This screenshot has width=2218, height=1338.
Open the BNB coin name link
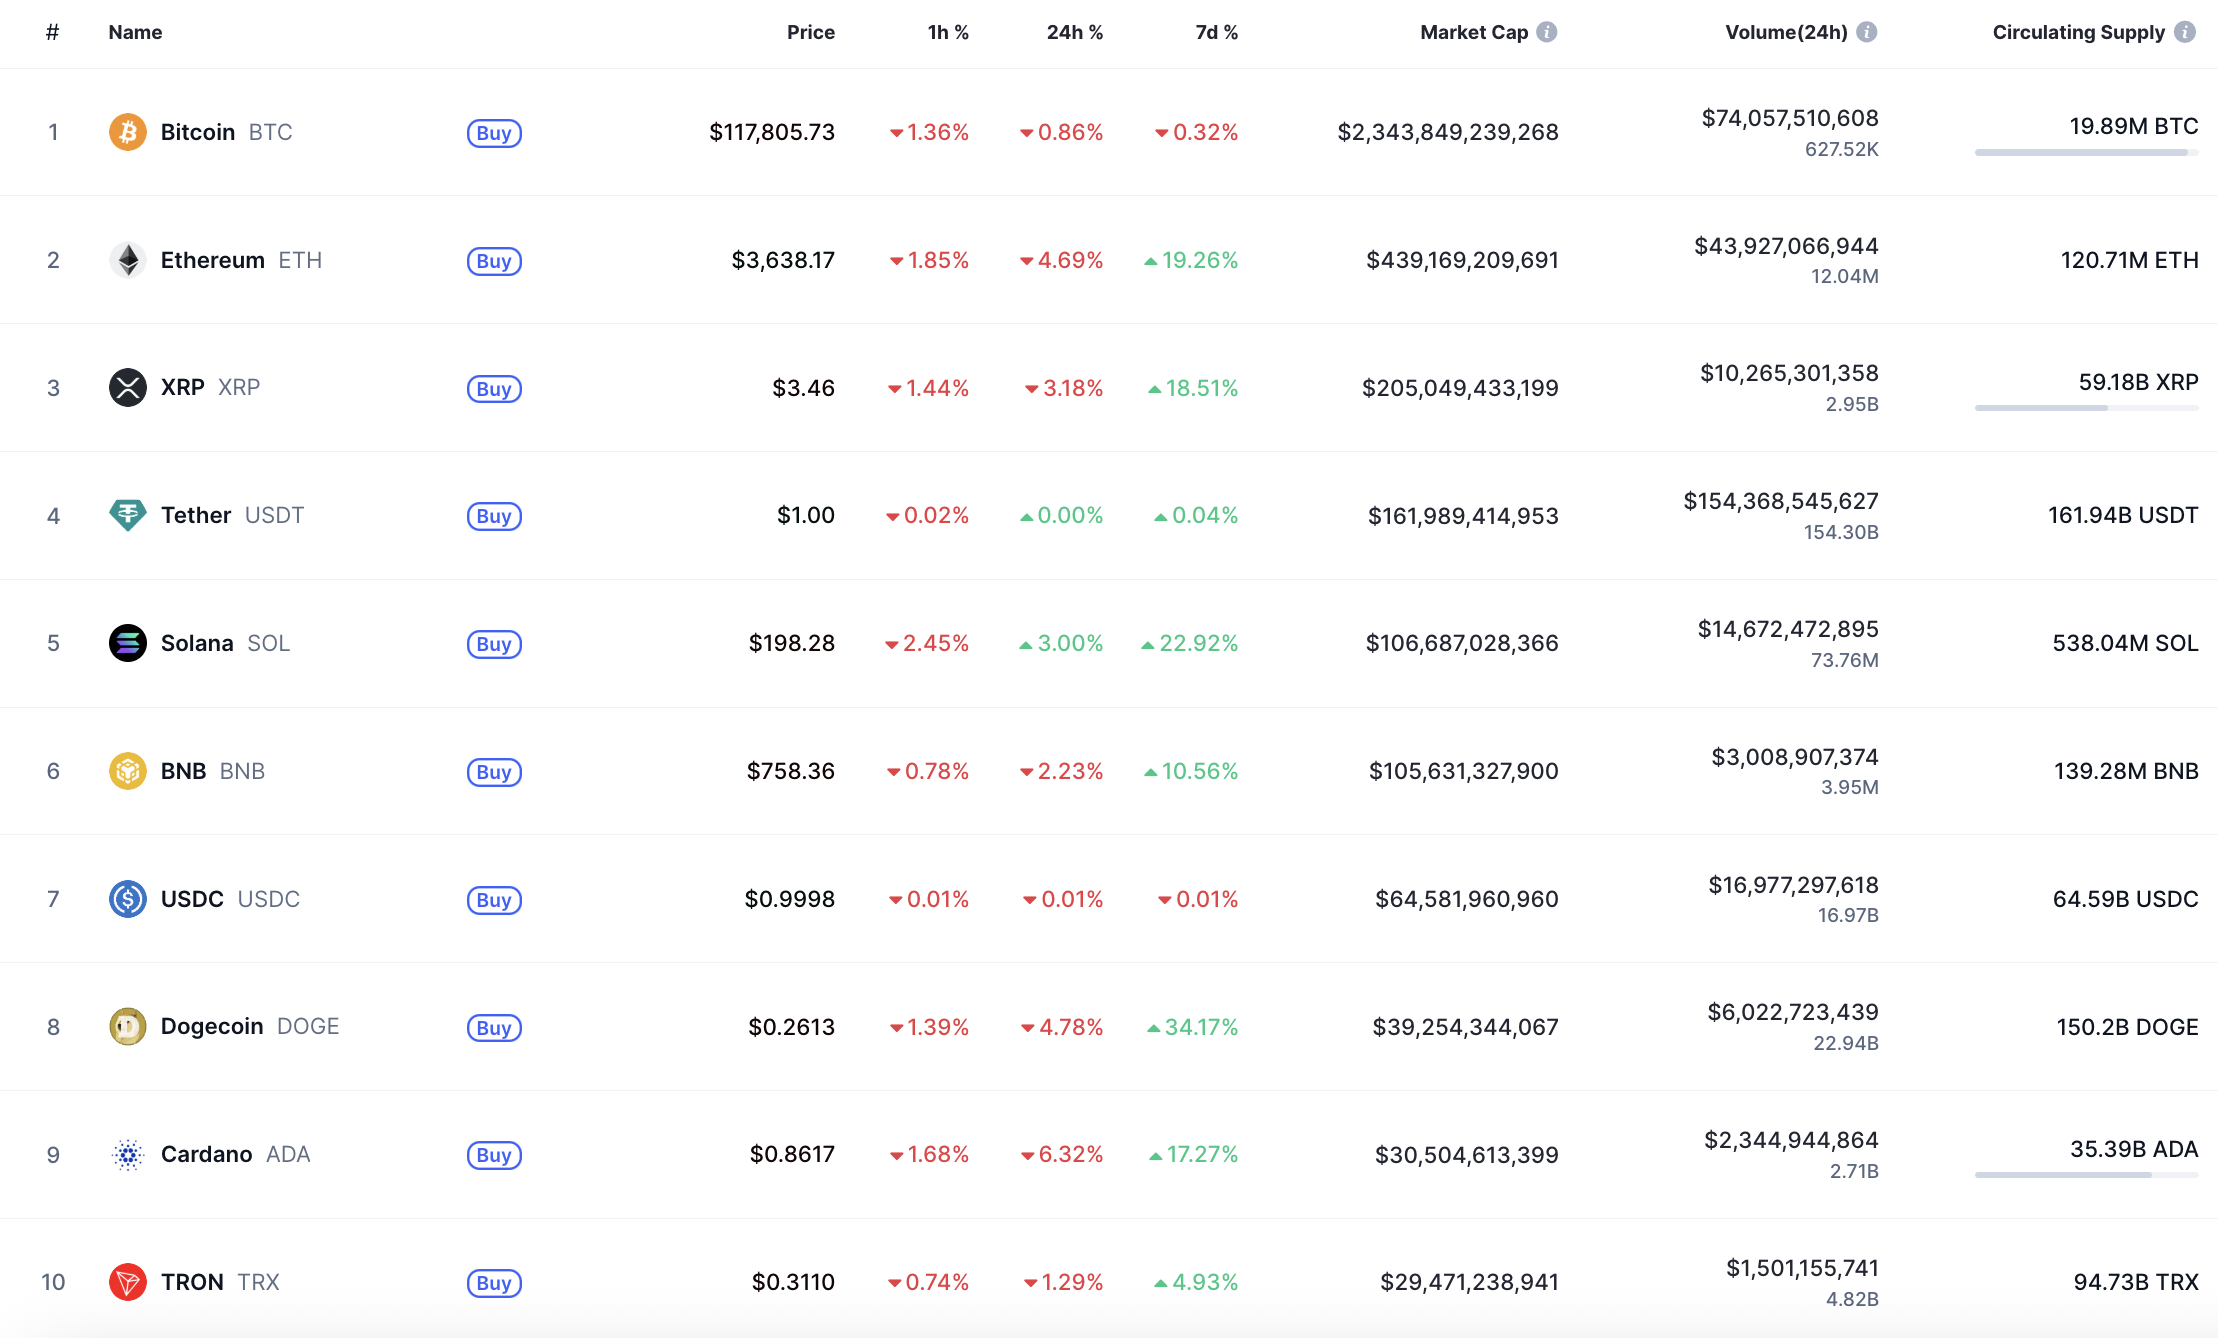click(184, 771)
